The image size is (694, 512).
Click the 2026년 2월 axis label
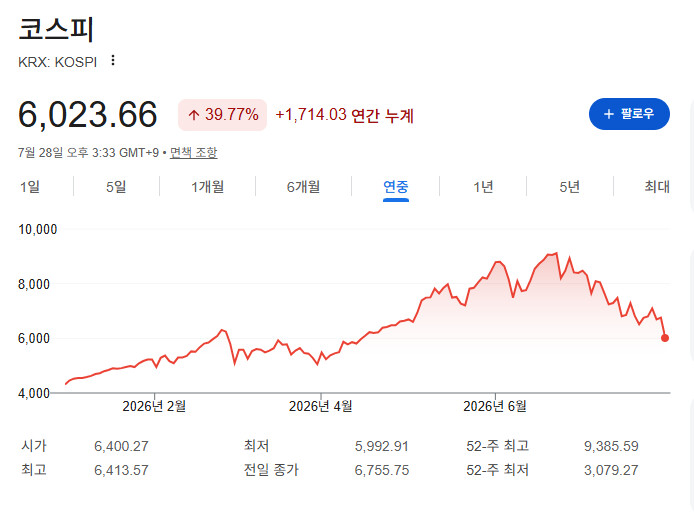(x=154, y=406)
